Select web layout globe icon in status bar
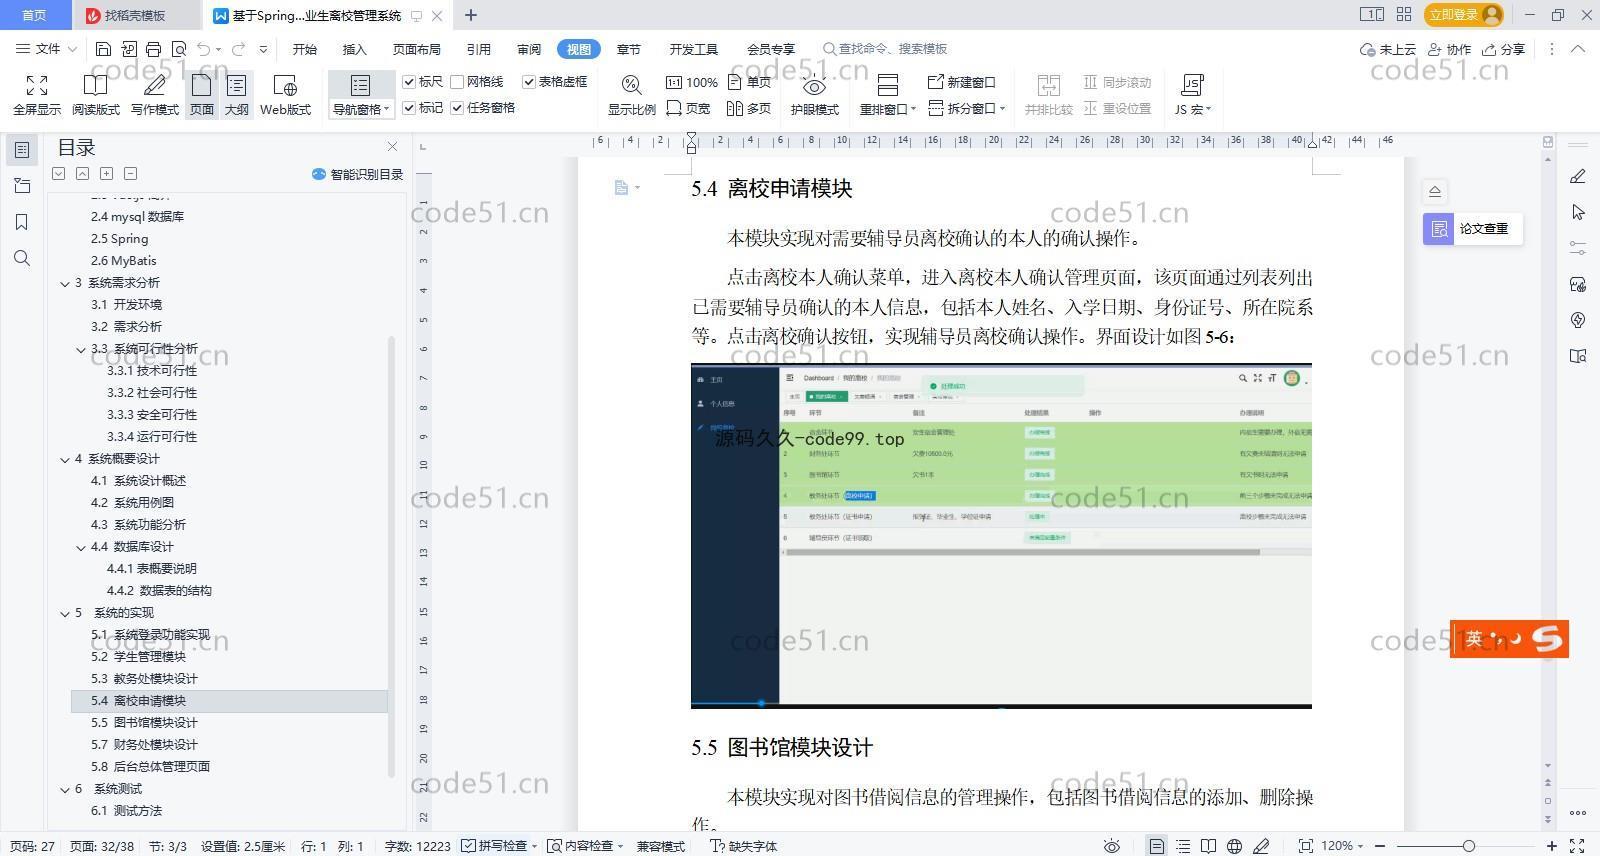 [1234, 846]
